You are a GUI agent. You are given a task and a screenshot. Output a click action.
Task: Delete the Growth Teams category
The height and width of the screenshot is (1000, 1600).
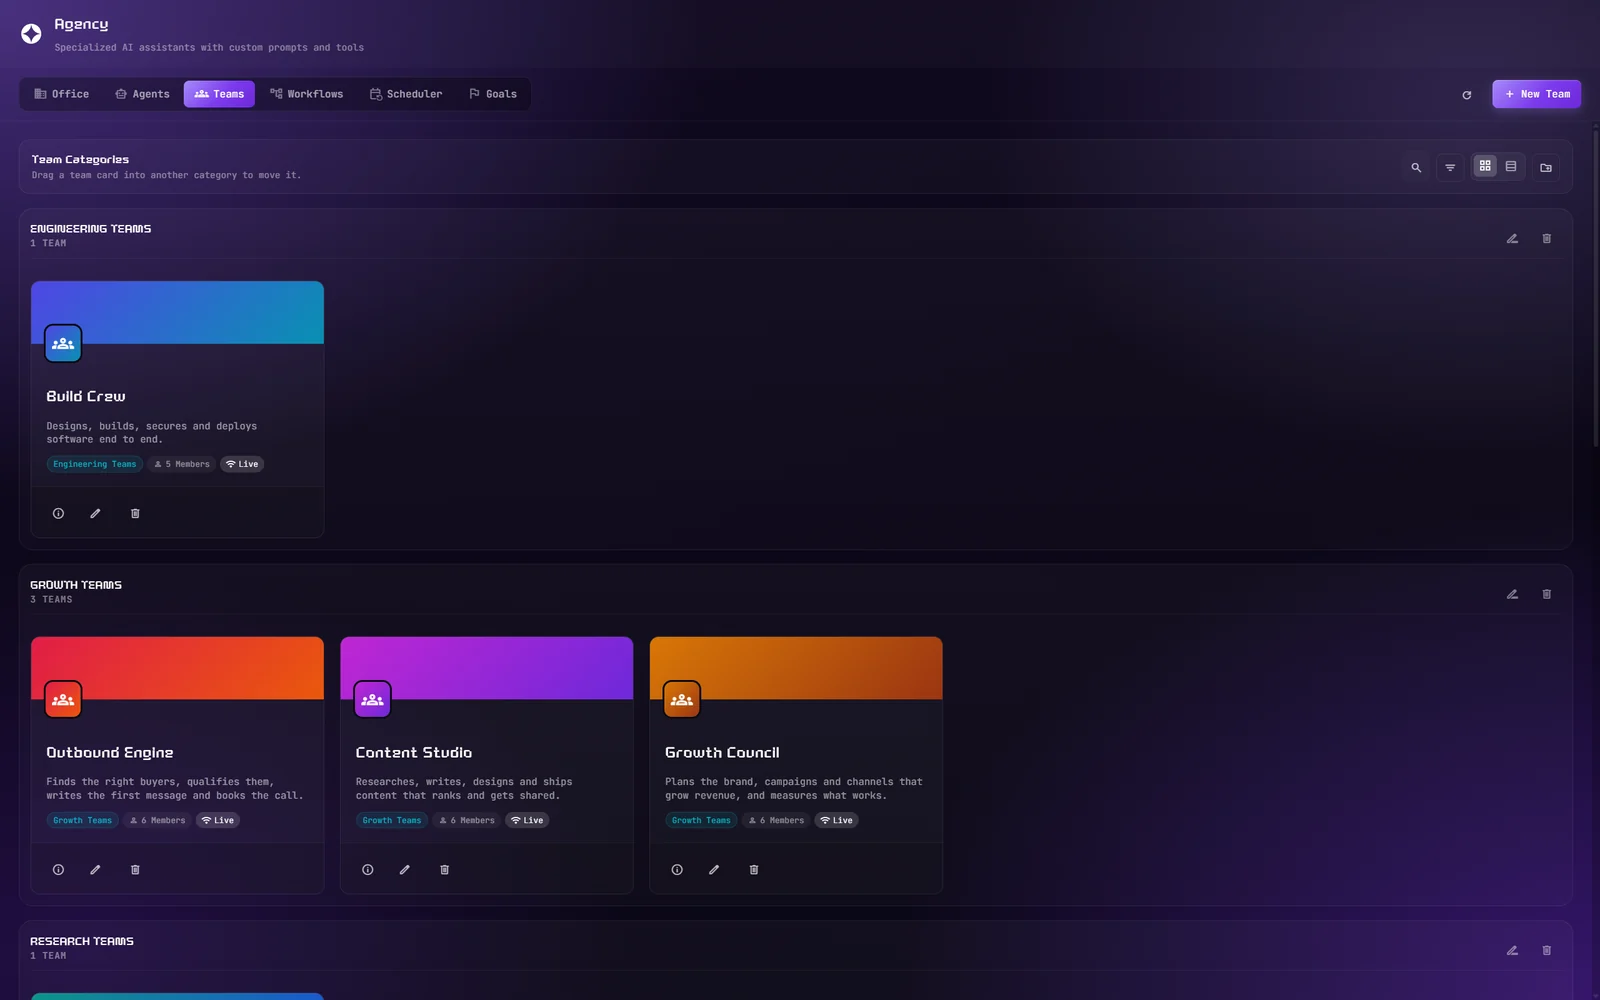(x=1547, y=594)
